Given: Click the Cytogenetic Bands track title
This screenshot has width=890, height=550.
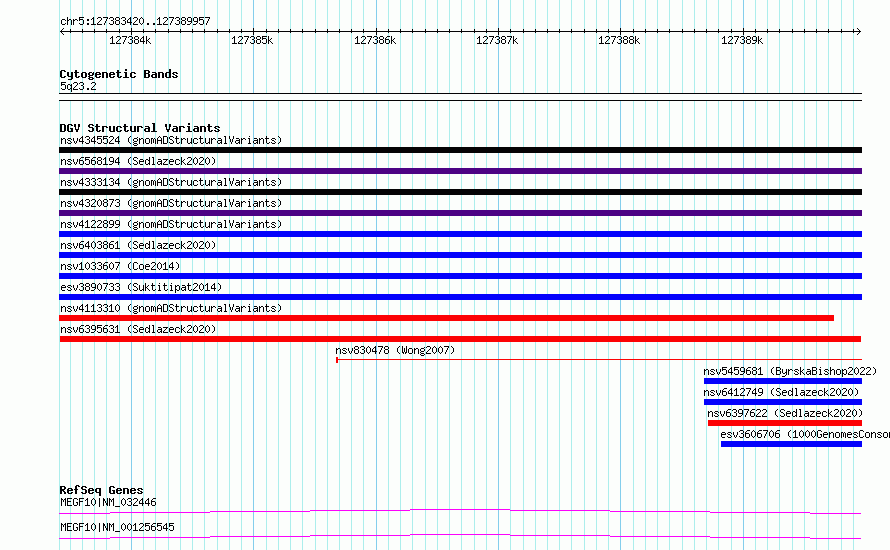Looking at the screenshot, I should coord(119,74).
